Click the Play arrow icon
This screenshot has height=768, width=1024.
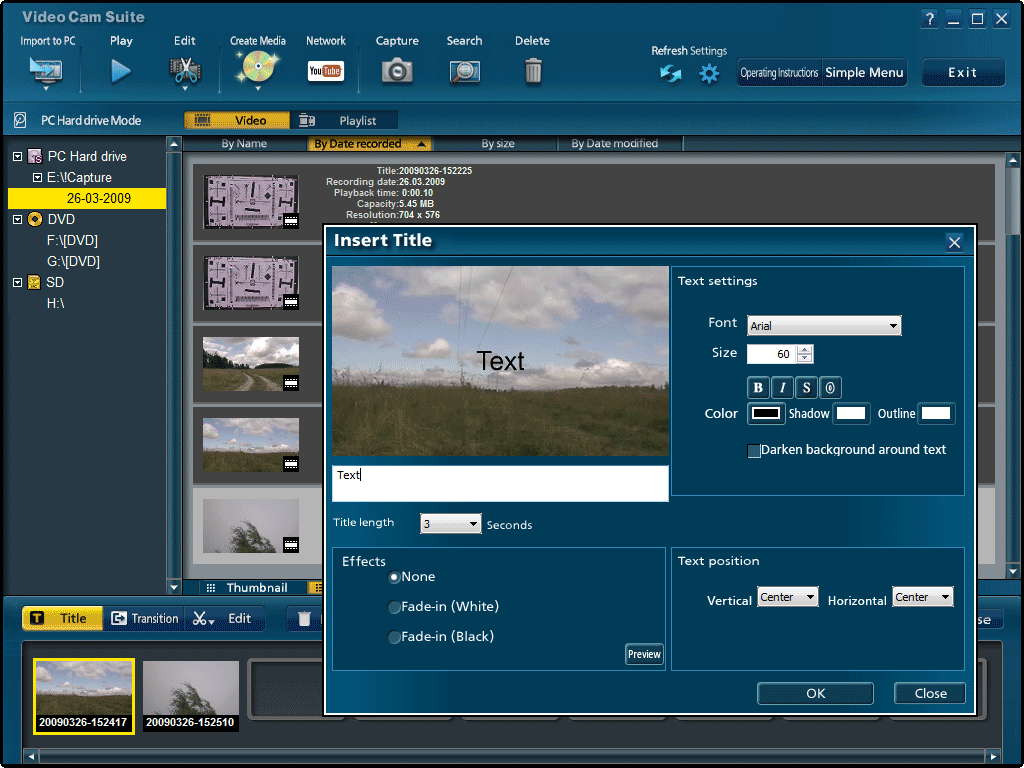[121, 71]
